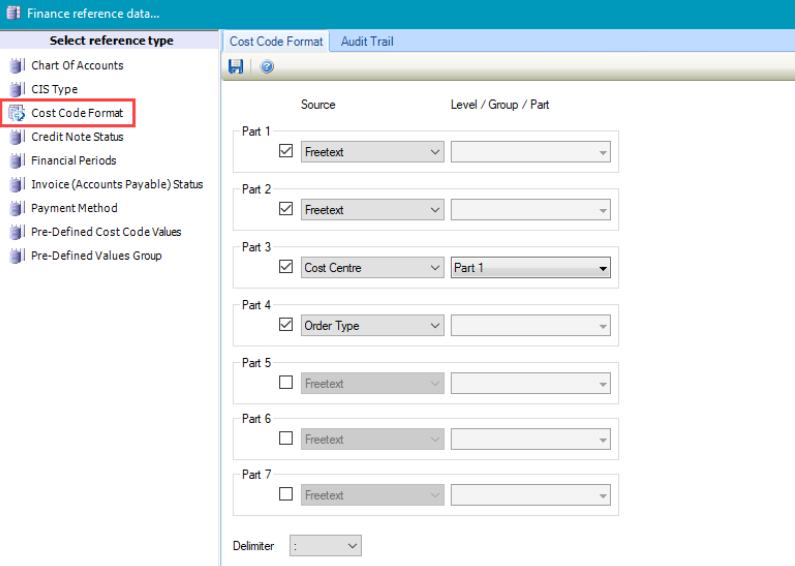Switch to the Audit Trail tab
The width and height of the screenshot is (795, 566).
click(368, 41)
